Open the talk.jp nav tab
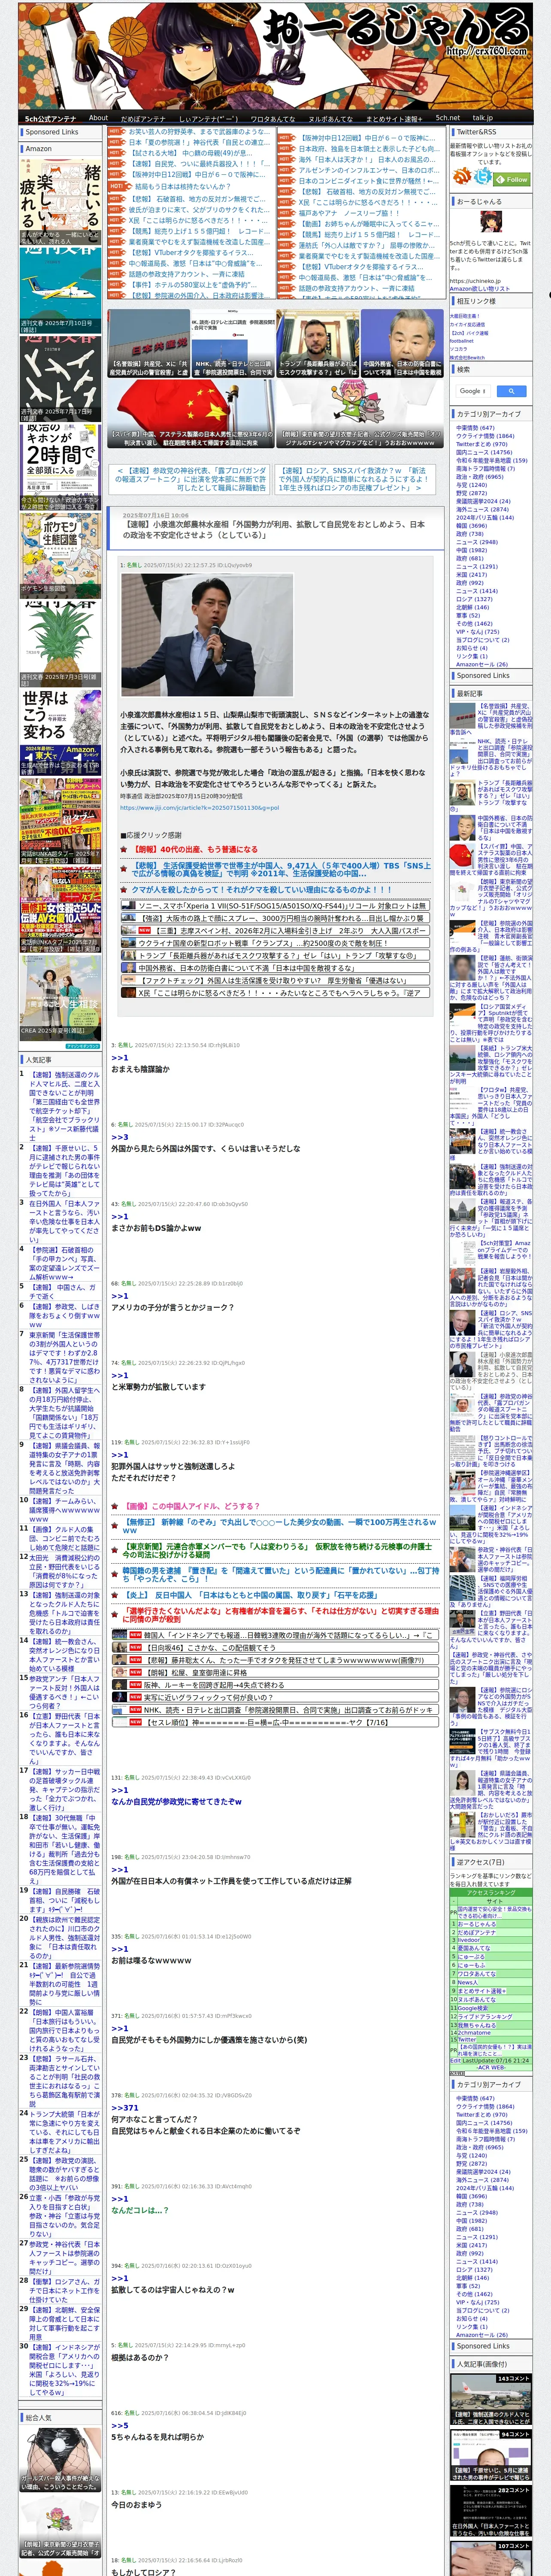The width and height of the screenshot is (551, 2576). [483, 118]
